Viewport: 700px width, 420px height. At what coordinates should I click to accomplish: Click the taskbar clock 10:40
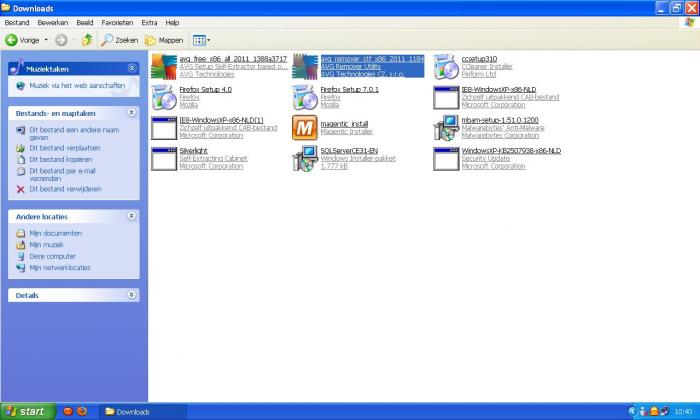pos(683,412)
